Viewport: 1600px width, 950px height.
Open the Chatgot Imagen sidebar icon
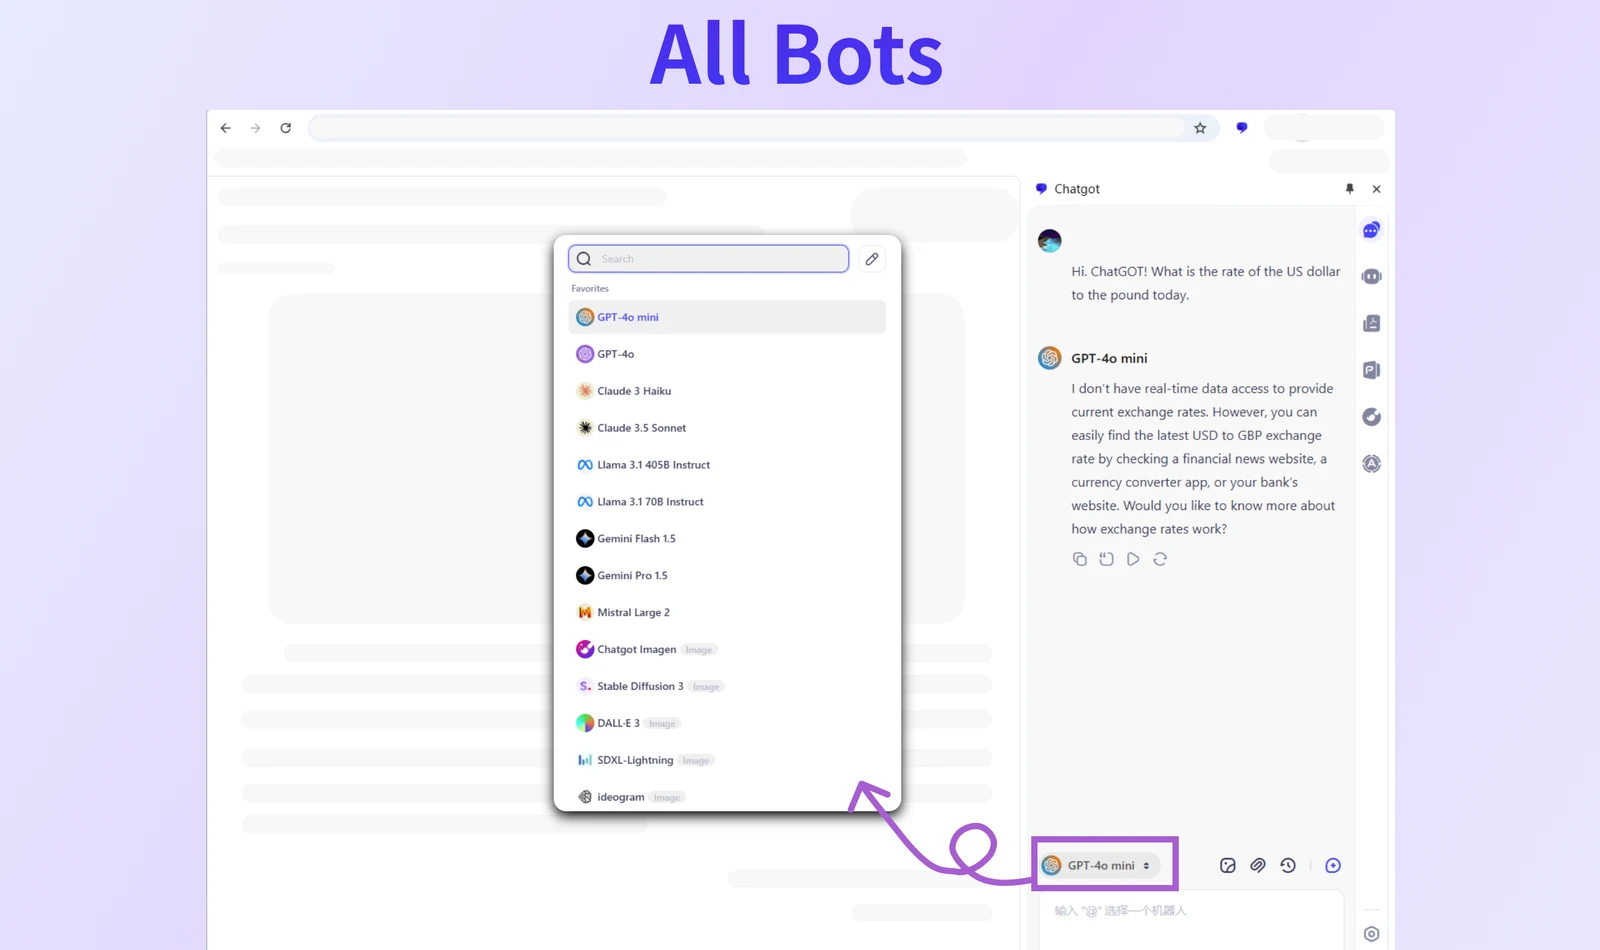tap(1371, 417)
